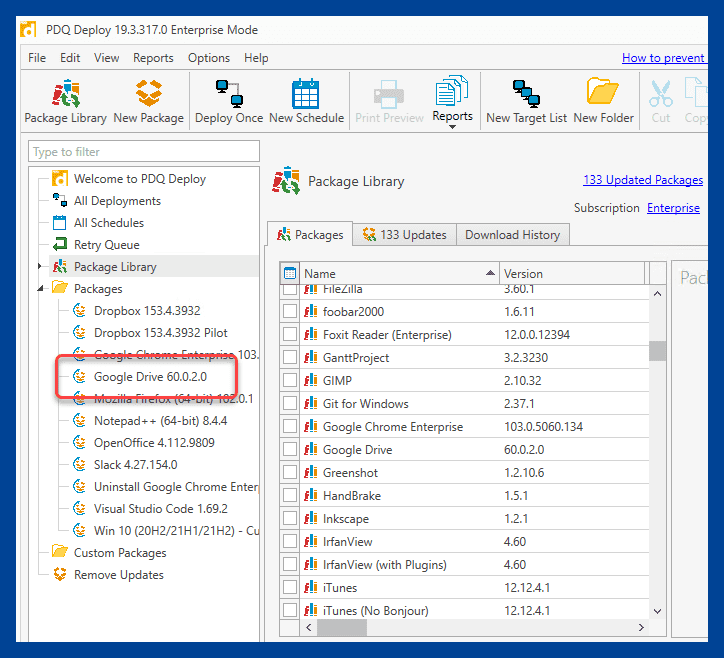Select Visual Studio Code 1.69.2 package icon

click(80, 508)
